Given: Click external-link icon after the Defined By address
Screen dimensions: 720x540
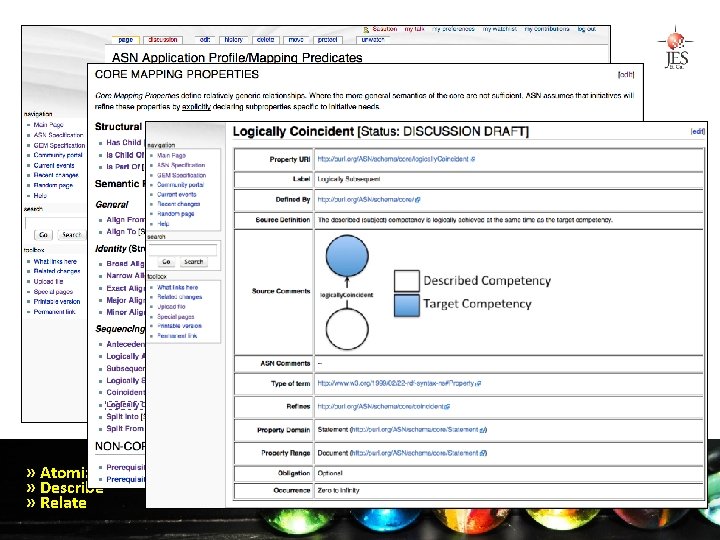Looking at the screenshot, I should [x=417, y=200].
